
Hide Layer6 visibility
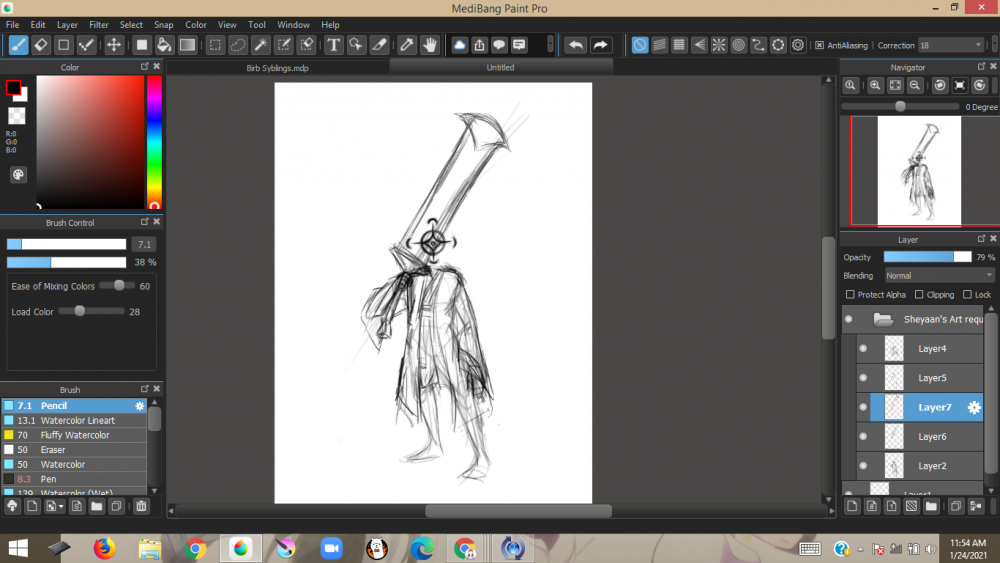point(863,437)
